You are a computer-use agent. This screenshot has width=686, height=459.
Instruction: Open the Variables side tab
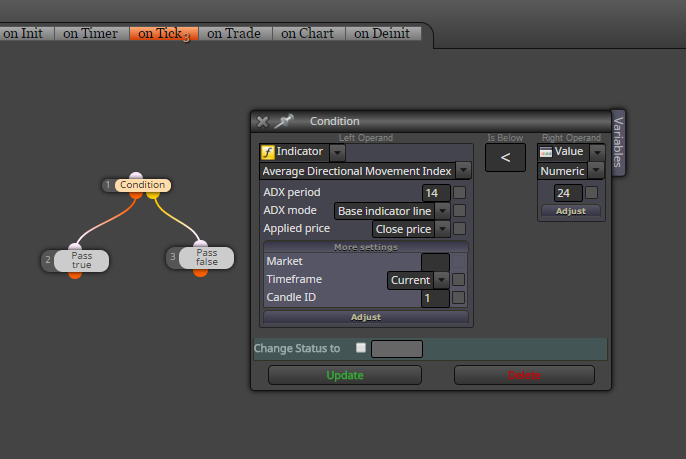pyautogui.click(x=618, y=142)
